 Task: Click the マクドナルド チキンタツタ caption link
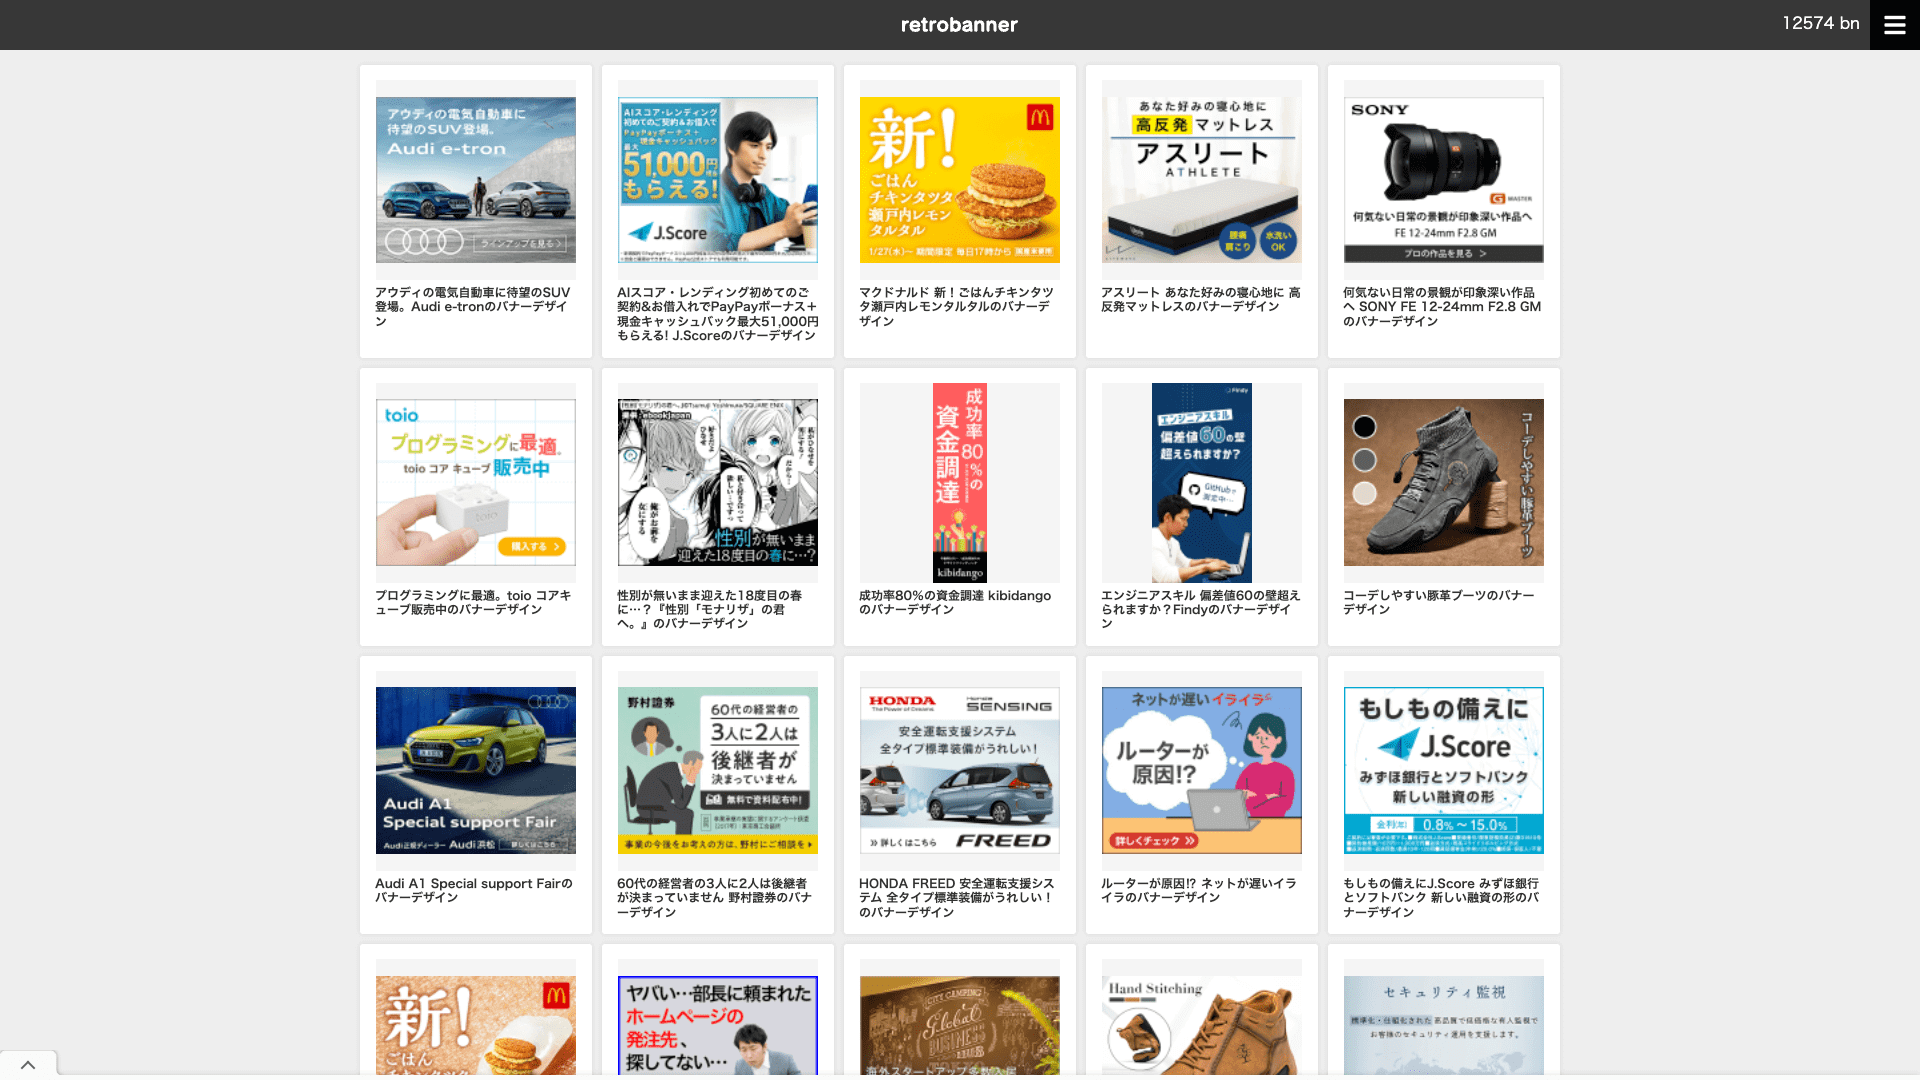pos(957,307)
